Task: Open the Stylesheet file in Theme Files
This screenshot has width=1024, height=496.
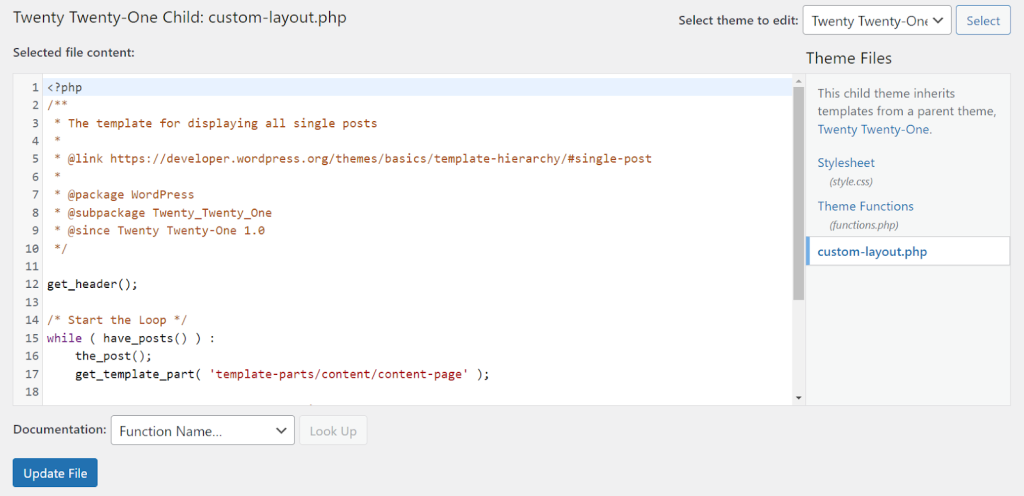Action: tap(846, 163)
